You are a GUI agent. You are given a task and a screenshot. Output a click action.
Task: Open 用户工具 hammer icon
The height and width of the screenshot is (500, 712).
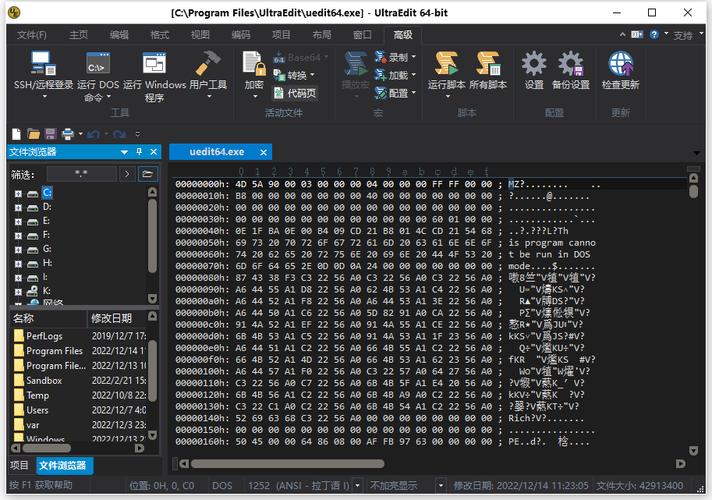(208, 64)
